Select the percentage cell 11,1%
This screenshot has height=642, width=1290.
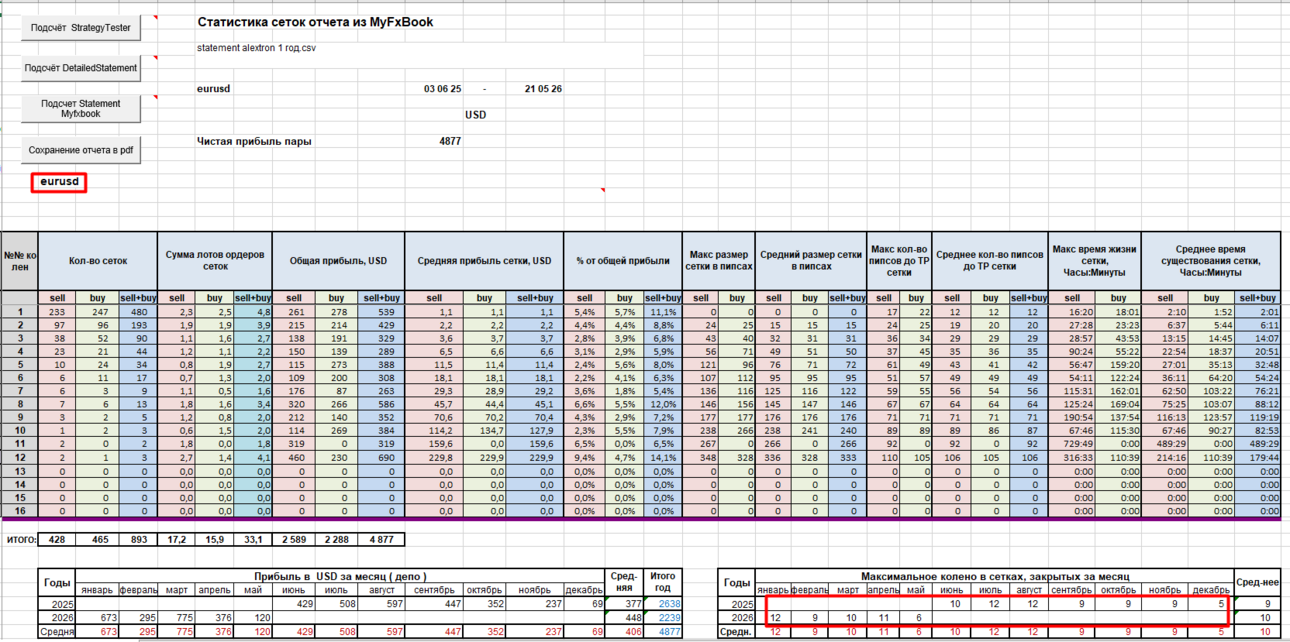(x=662, y=311)
